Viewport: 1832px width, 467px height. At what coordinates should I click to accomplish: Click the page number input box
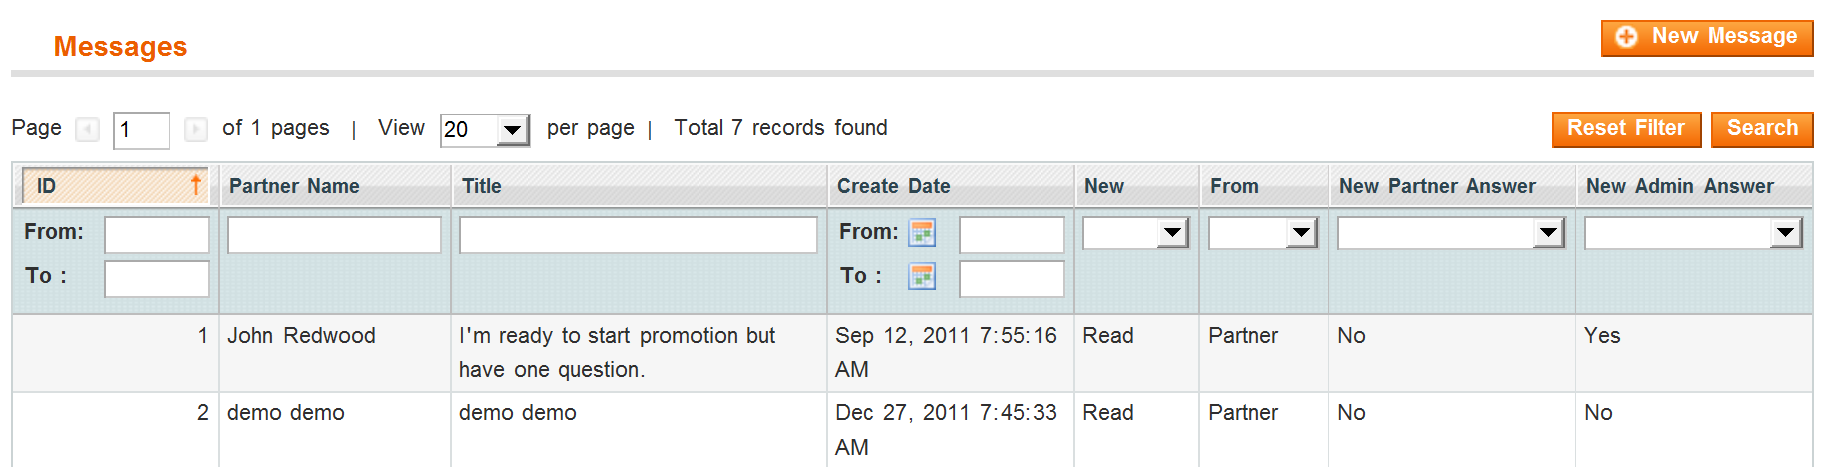pos(141,130)
